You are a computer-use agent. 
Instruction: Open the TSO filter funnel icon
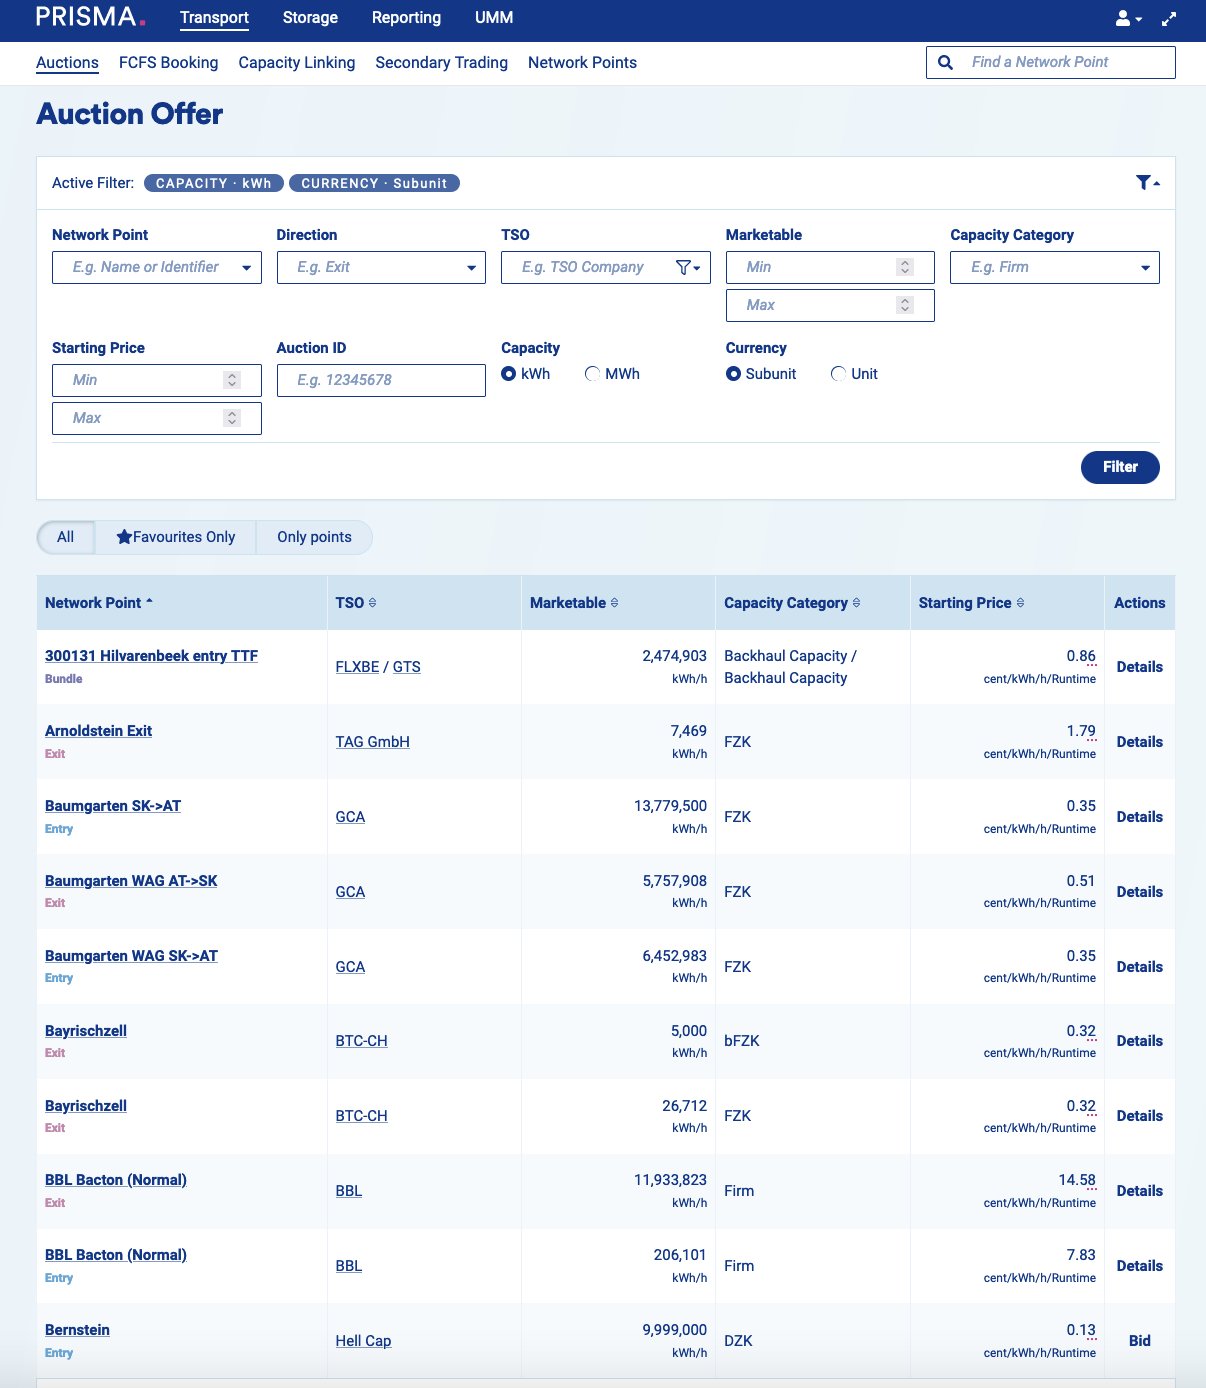coord(687,267)
